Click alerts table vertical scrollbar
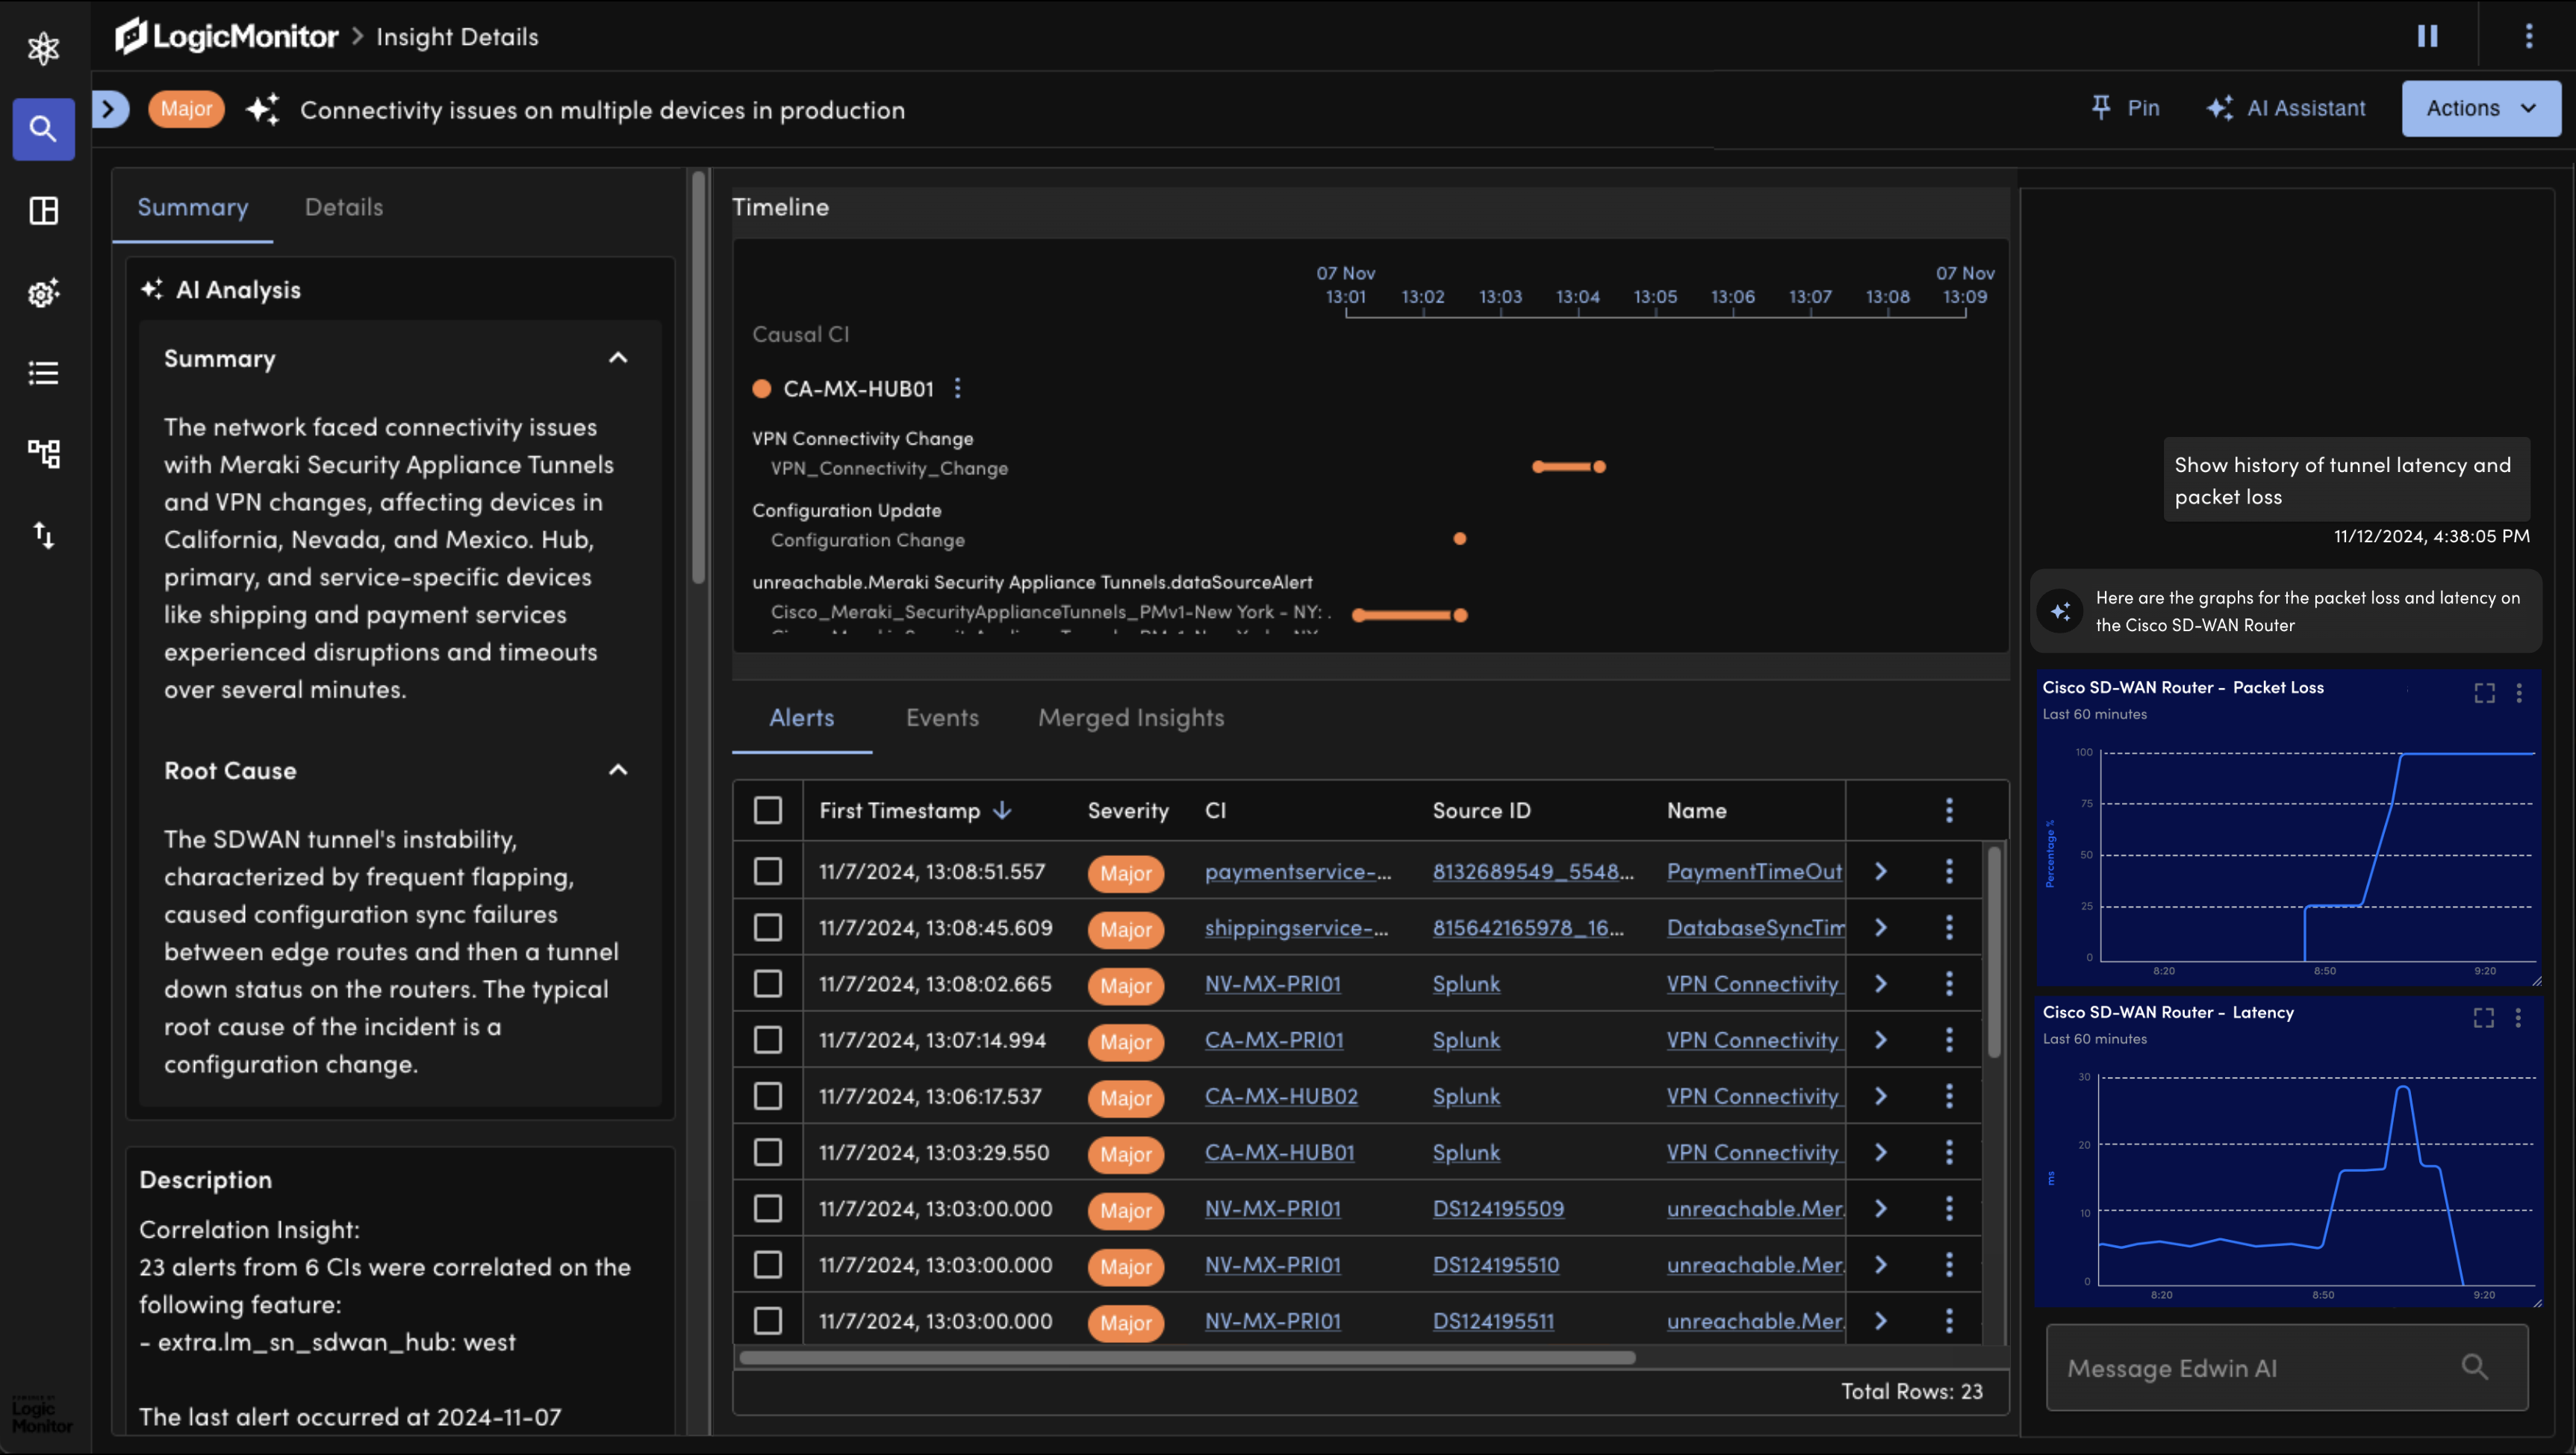2576x1455 pixels. tap(1994, 953)
